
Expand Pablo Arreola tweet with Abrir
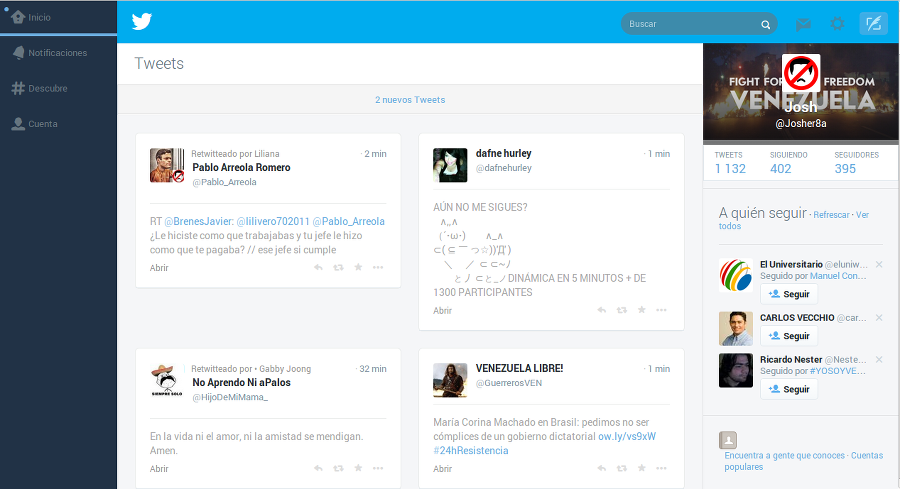159,267
